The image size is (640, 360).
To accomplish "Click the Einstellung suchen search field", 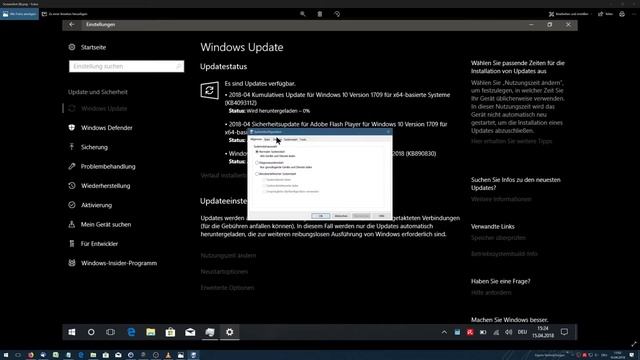I will coord(127,66).
